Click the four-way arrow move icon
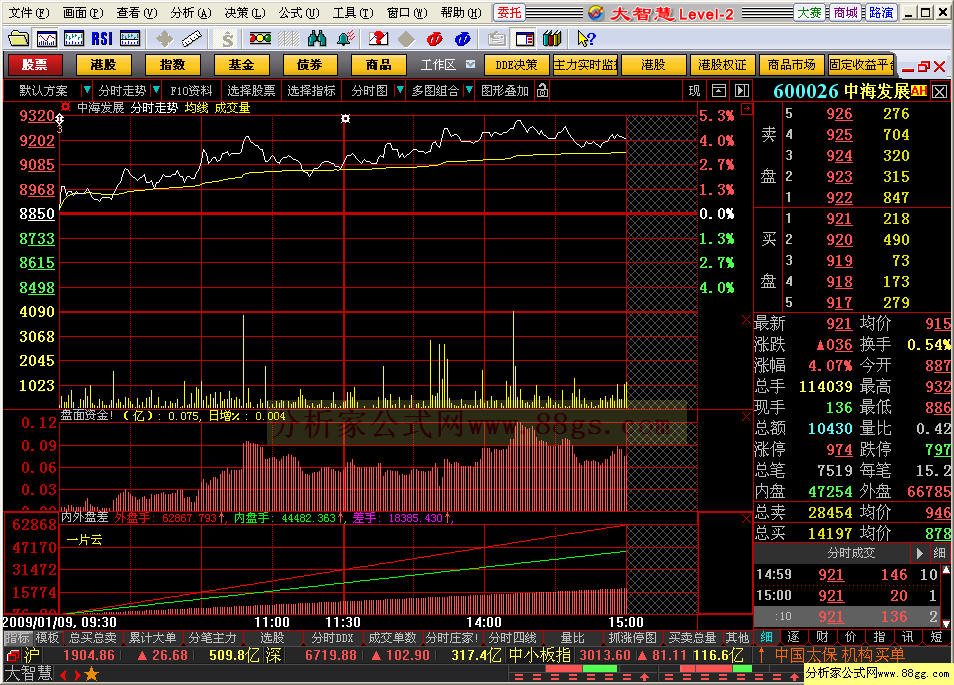The image size is (954, 685). [164, 39]
